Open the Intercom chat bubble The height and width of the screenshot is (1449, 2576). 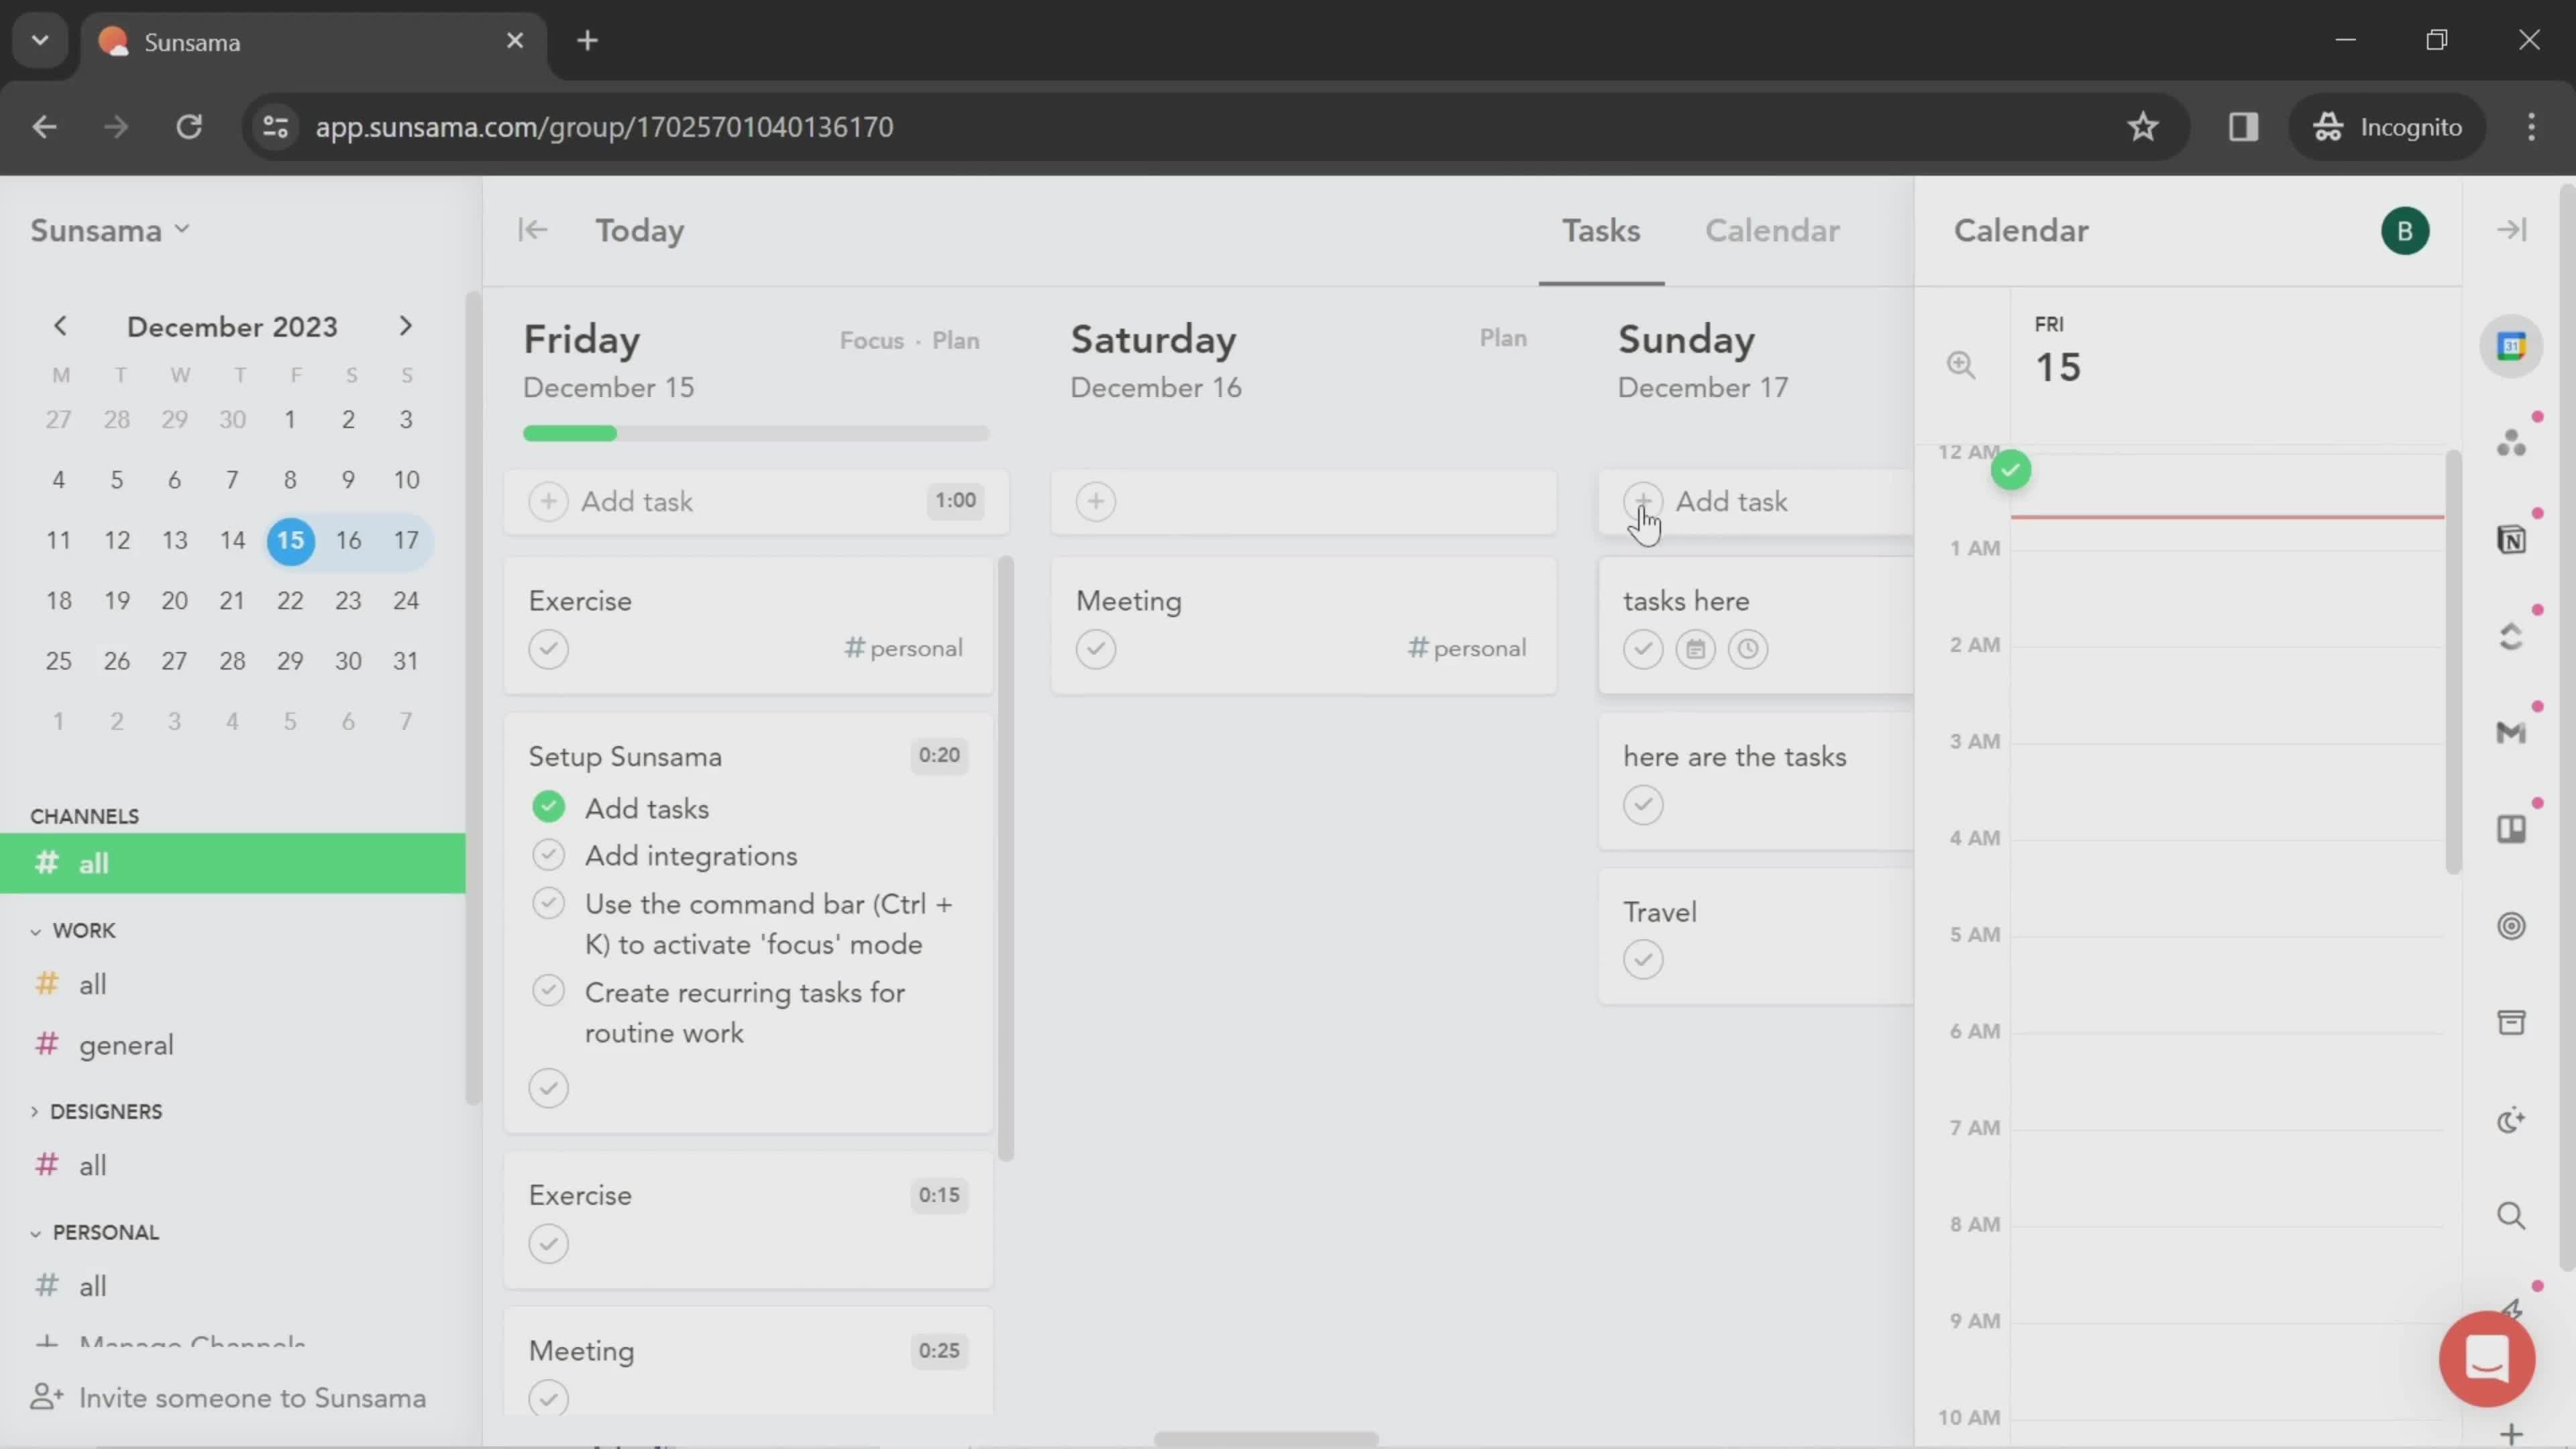point(2486,1358)
